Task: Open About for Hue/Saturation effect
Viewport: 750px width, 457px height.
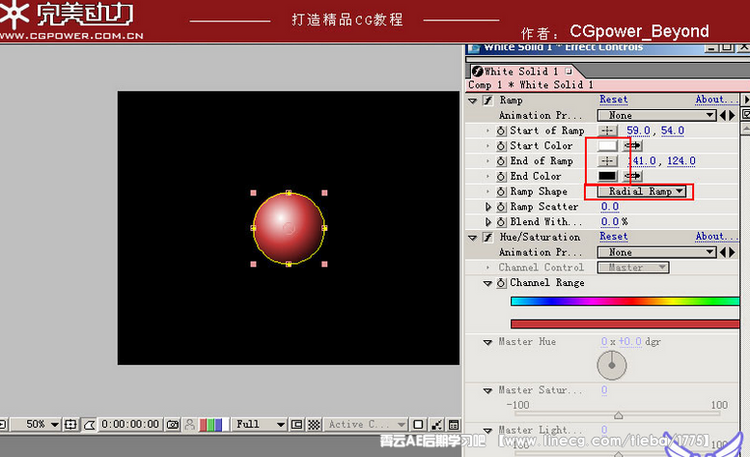Action: (x=716, y=236)
